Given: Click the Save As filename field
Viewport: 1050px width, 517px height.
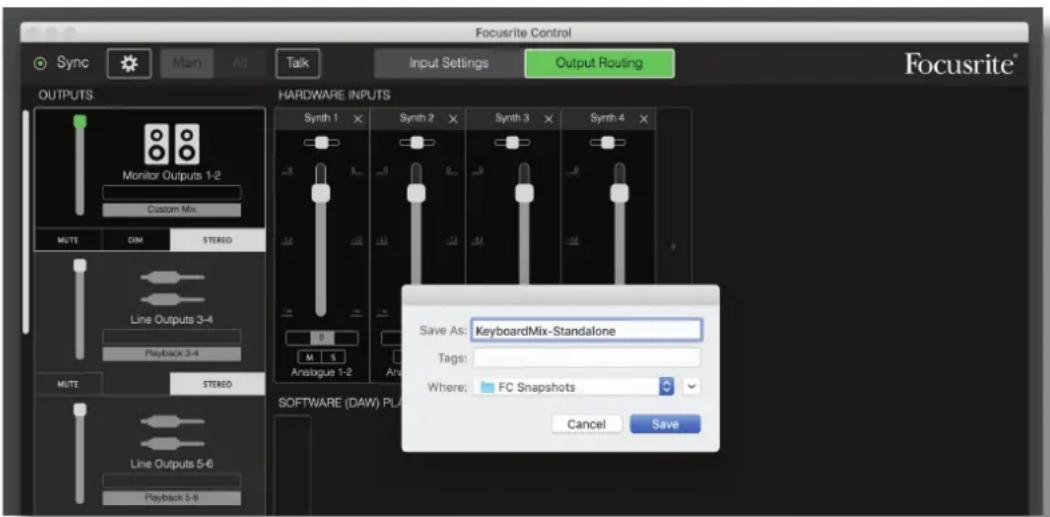Looking at the screenshot, I should click(x=587, y=330).
